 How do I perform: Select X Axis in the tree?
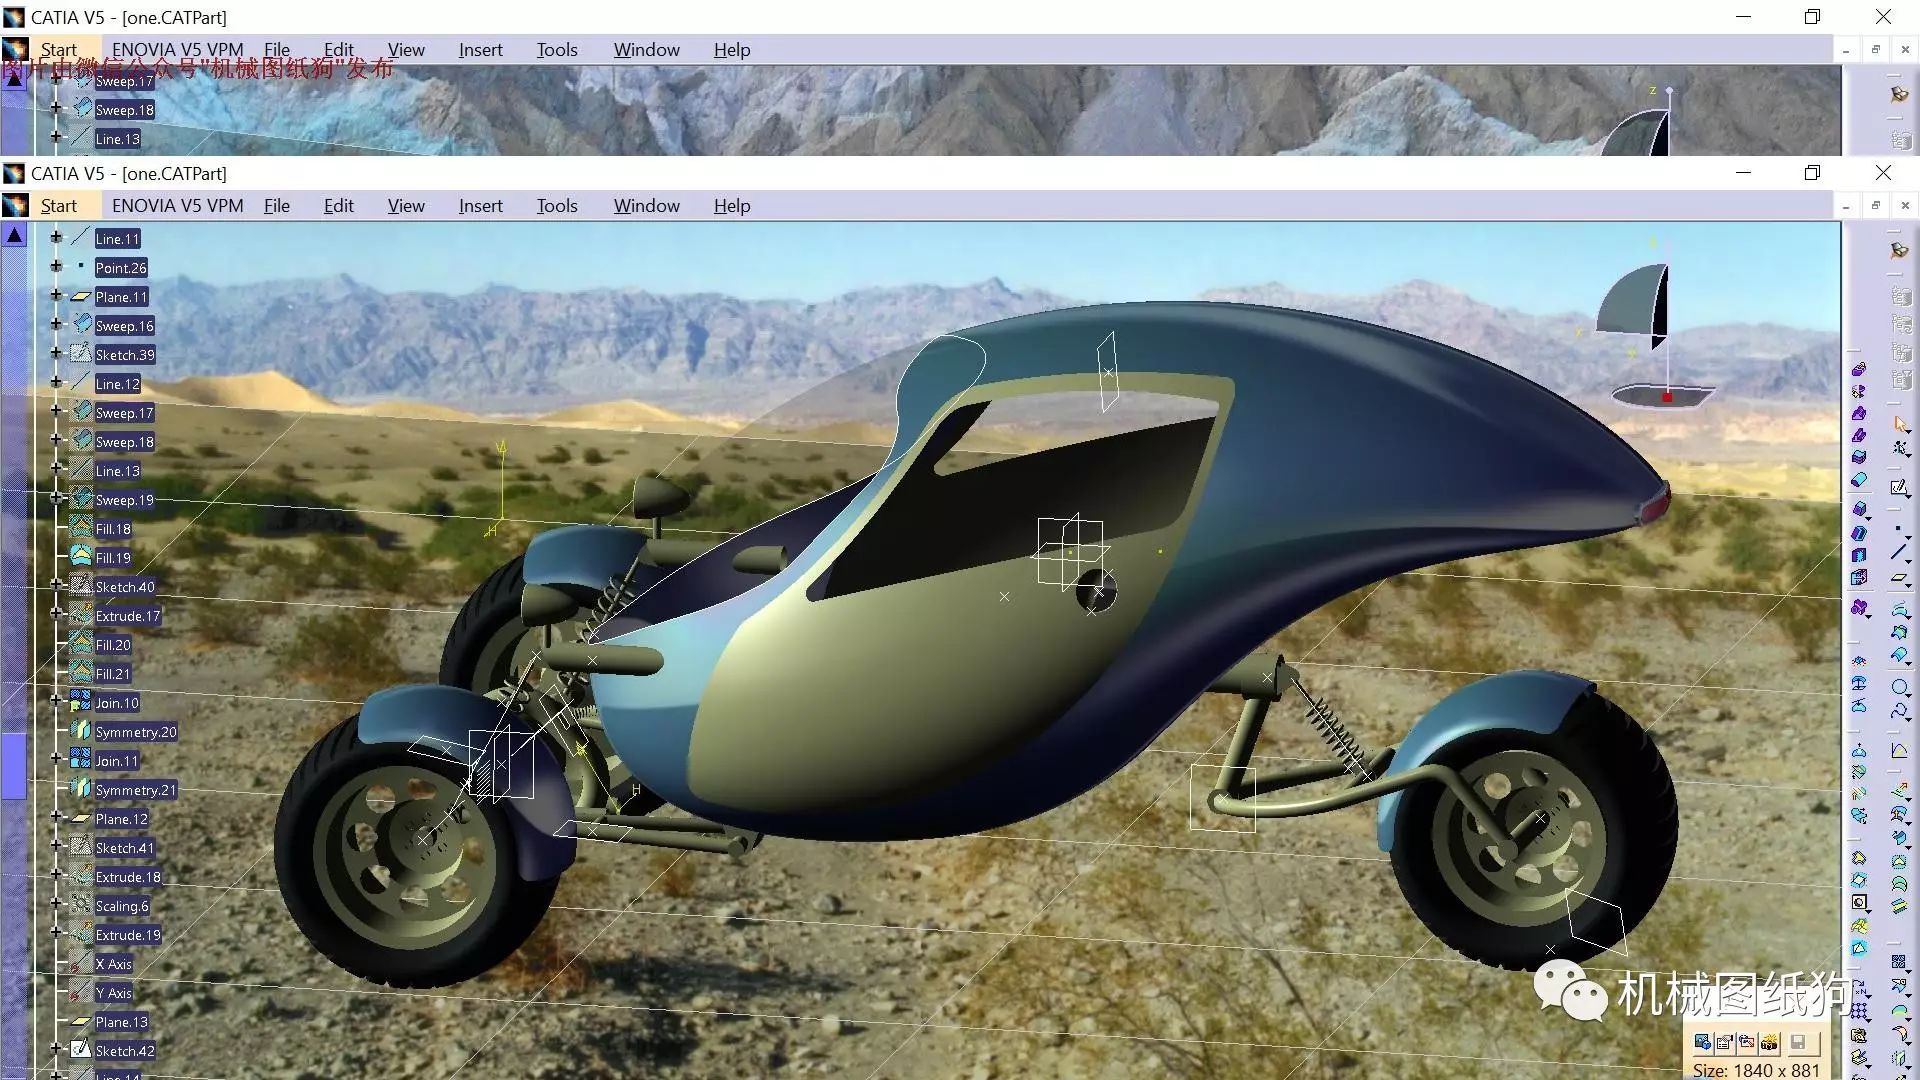114,963
